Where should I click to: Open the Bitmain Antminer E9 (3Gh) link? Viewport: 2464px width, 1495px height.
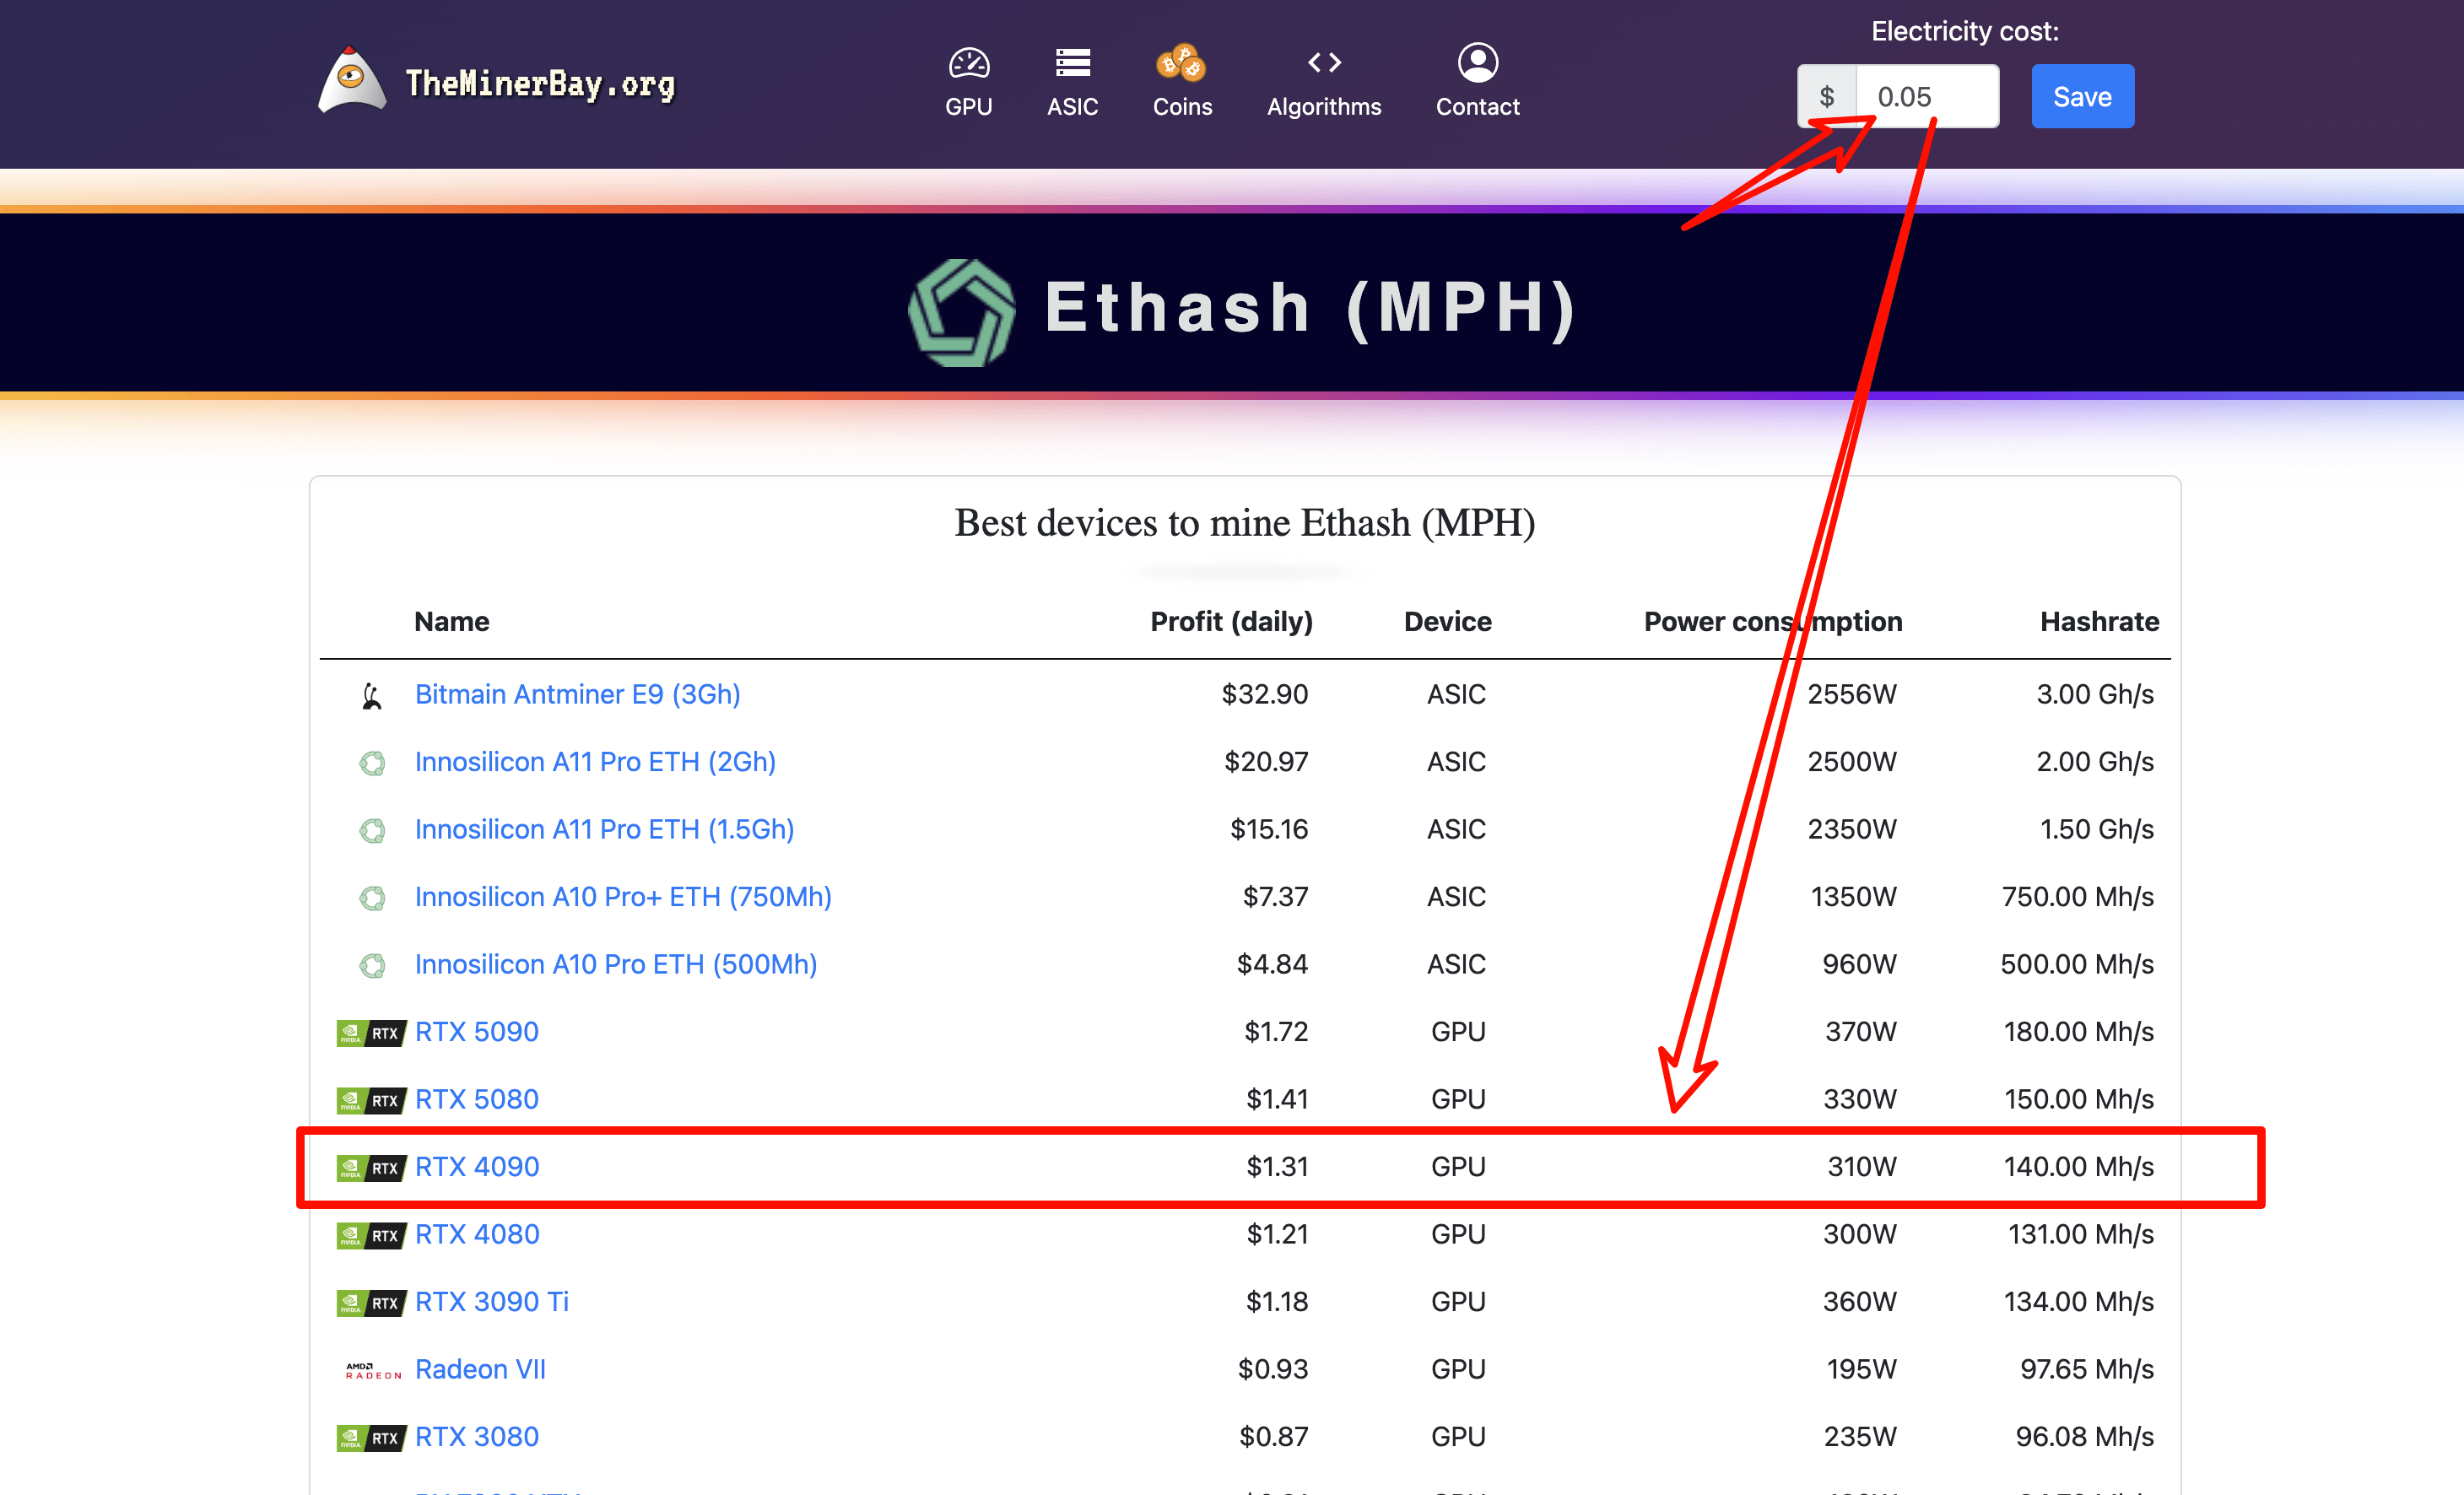point(577,694)
